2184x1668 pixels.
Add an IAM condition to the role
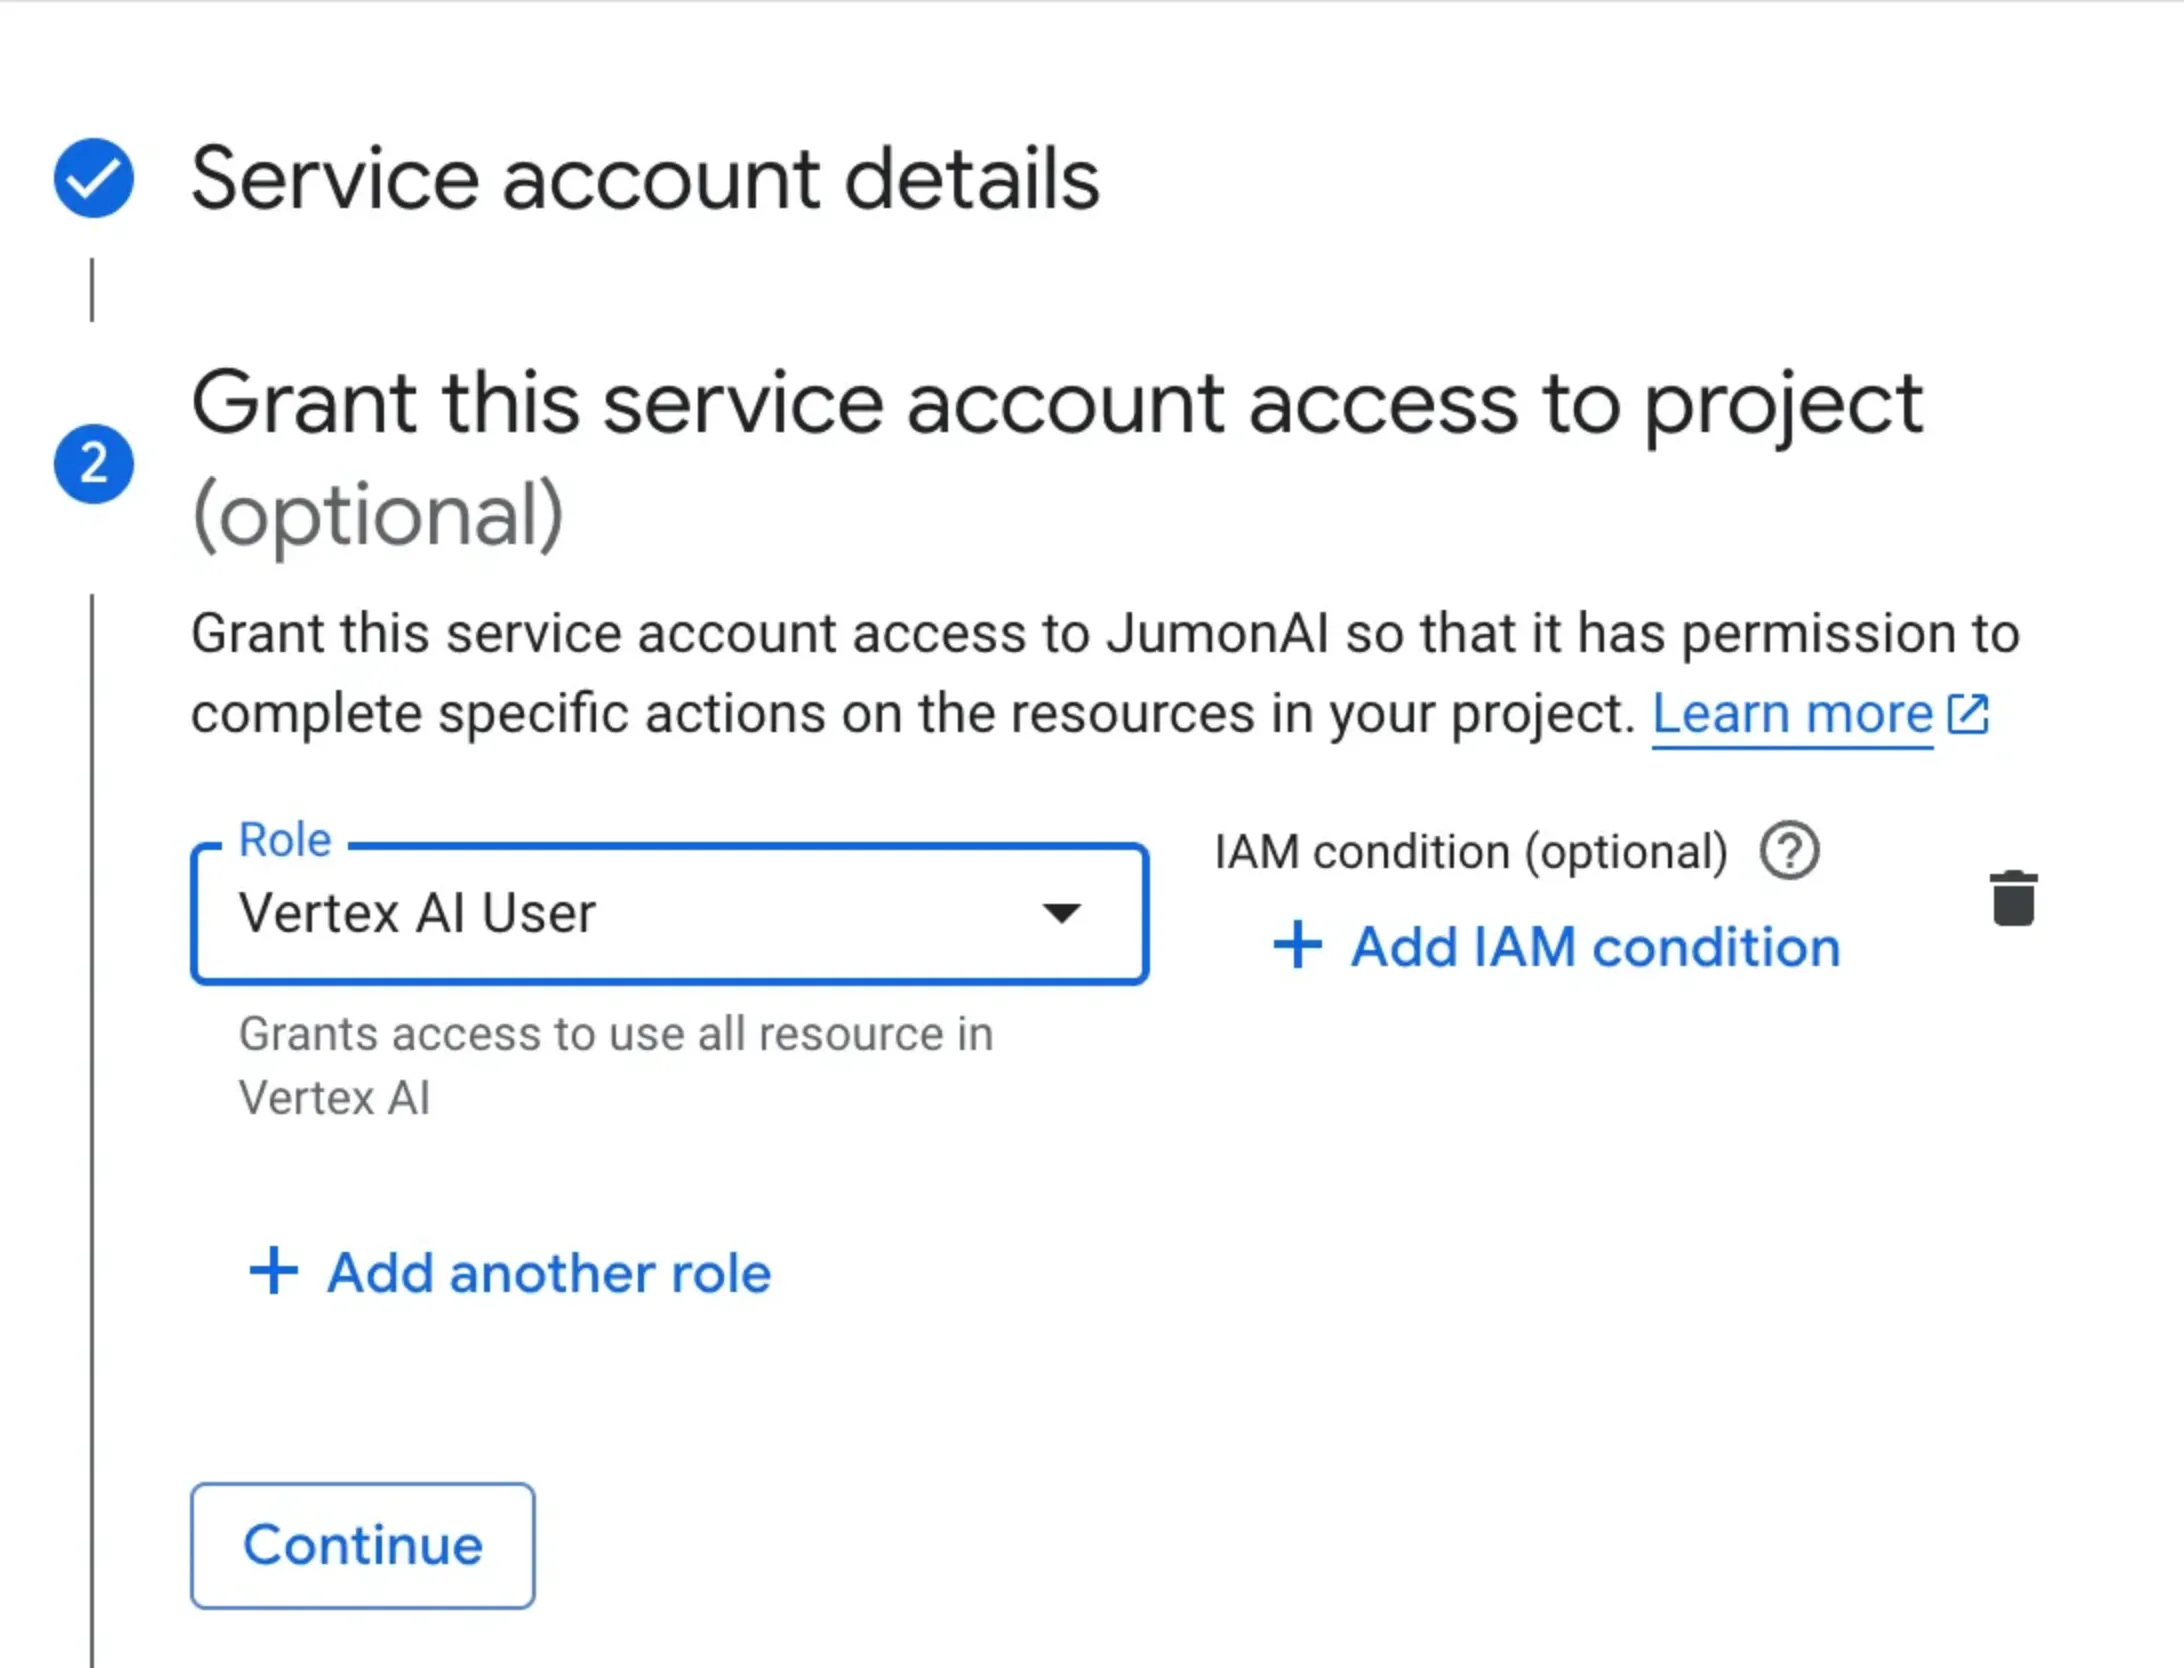pyautogui.click(x=1594, y=946)
